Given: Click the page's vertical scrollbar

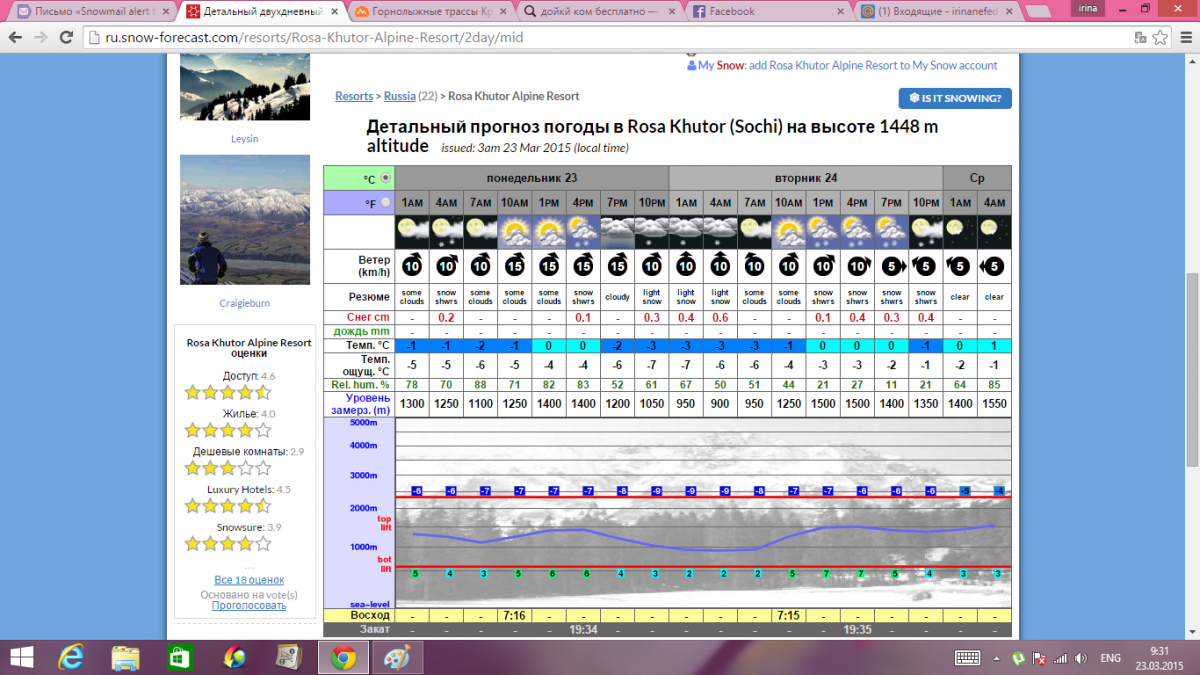Looking at the screenshot, I should 1191,368.
